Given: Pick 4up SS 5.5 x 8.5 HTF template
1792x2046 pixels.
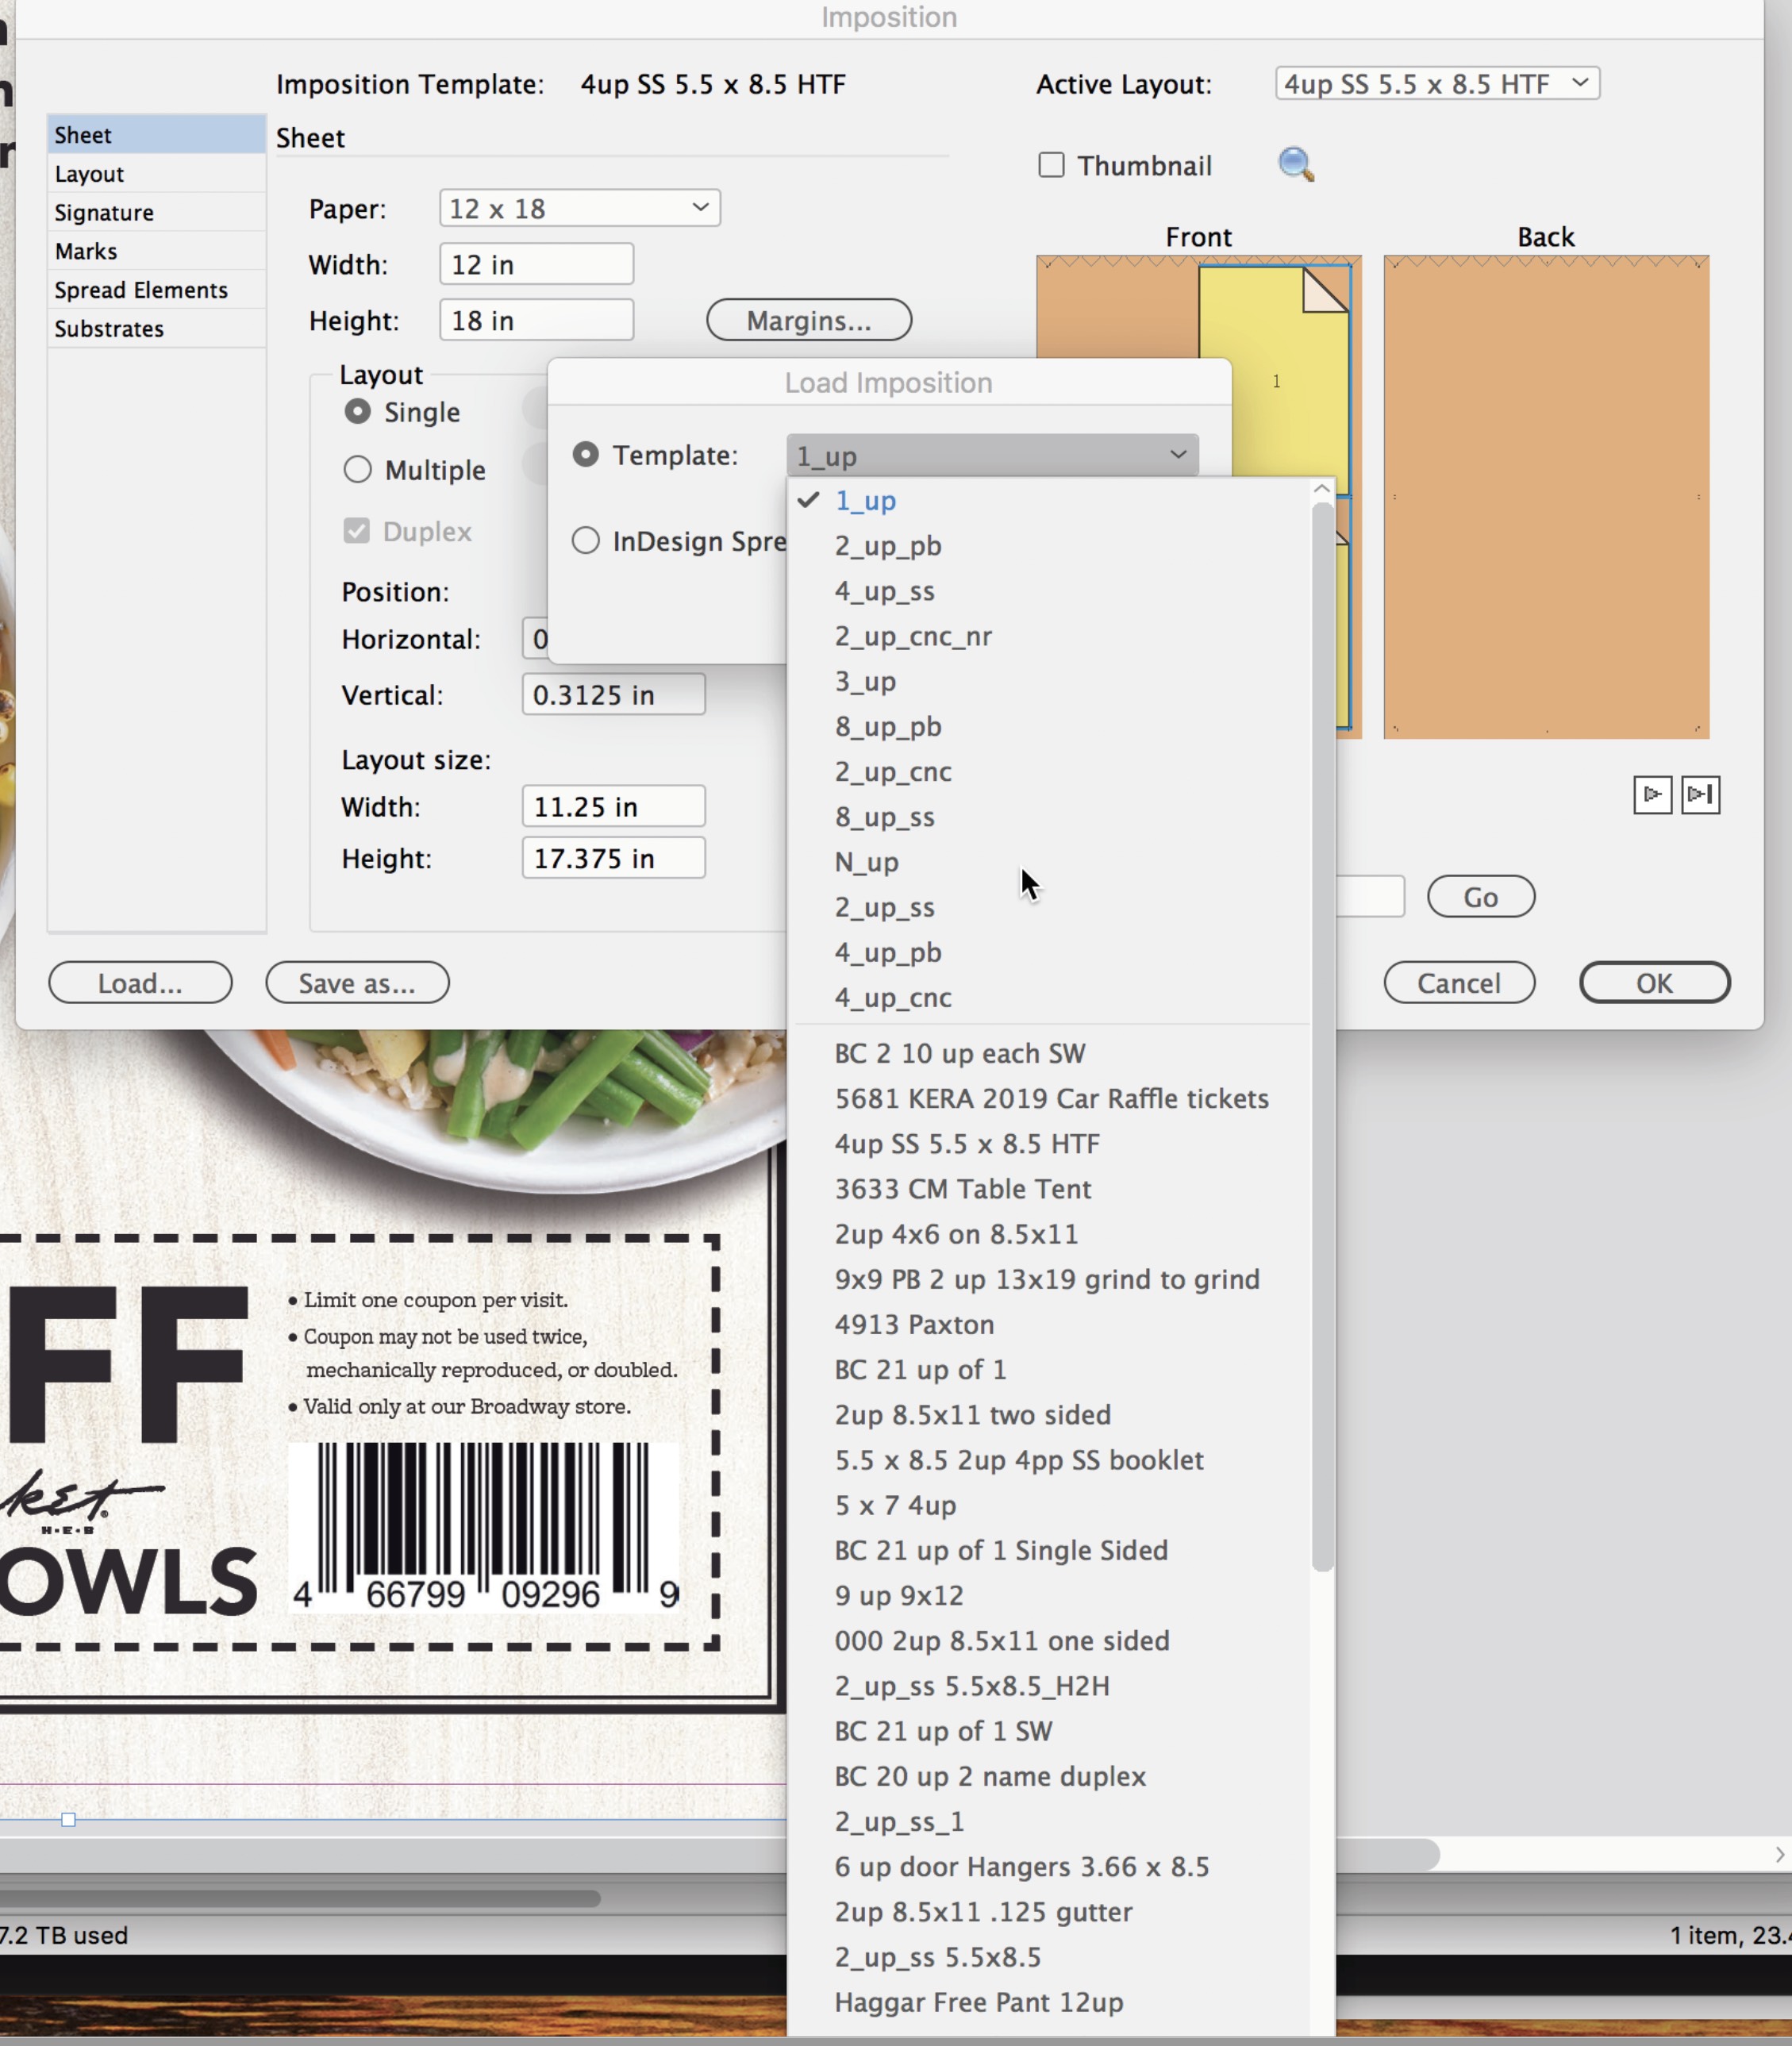Looking at the screenshot, I should click(x=966, y=1144).
